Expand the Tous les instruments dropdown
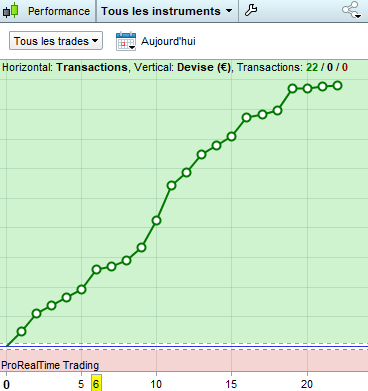 [x=167, y=11]
